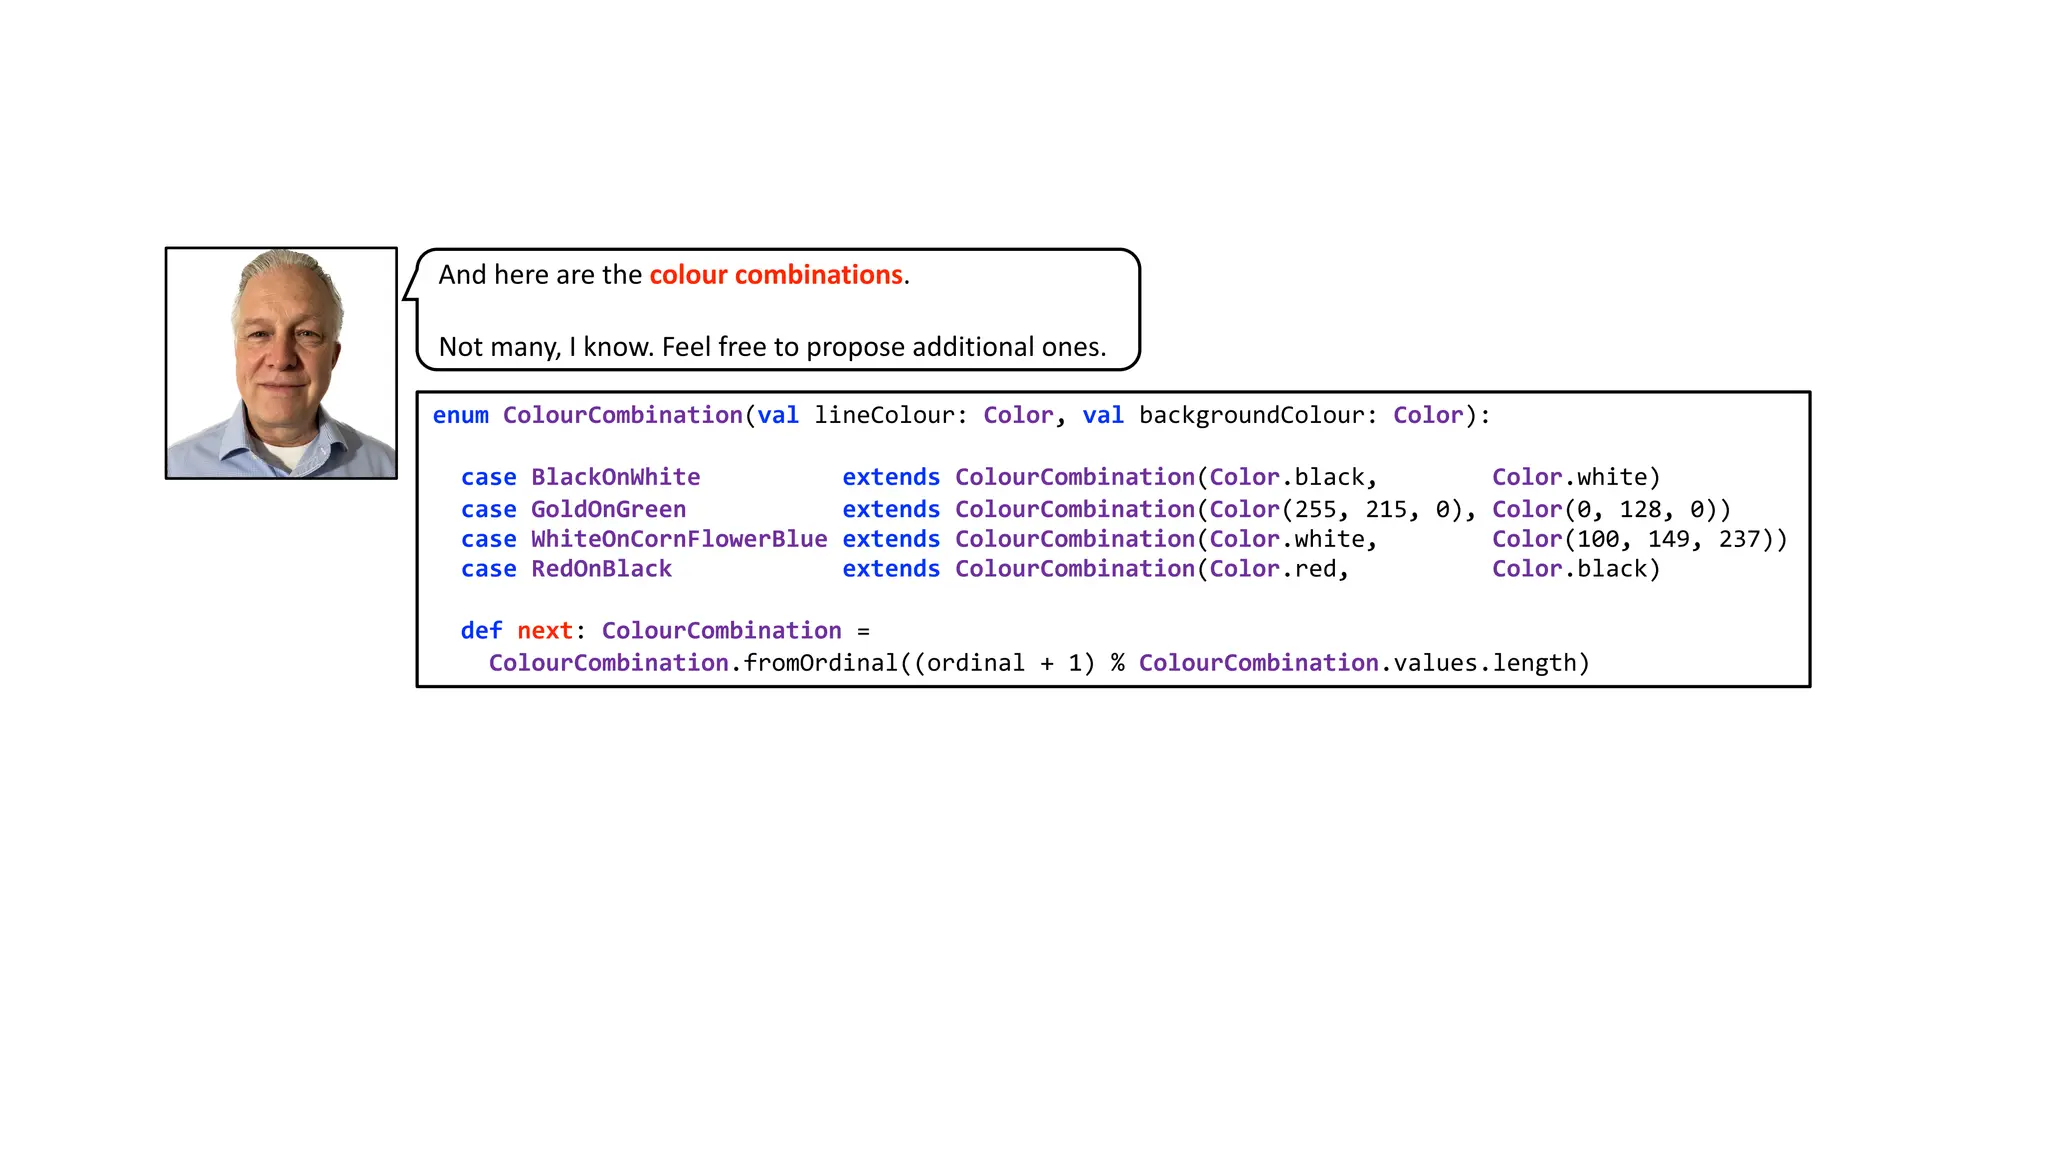2048x1152 pixels.
Task: Click the presenter portrait photo
Action: 281,363
